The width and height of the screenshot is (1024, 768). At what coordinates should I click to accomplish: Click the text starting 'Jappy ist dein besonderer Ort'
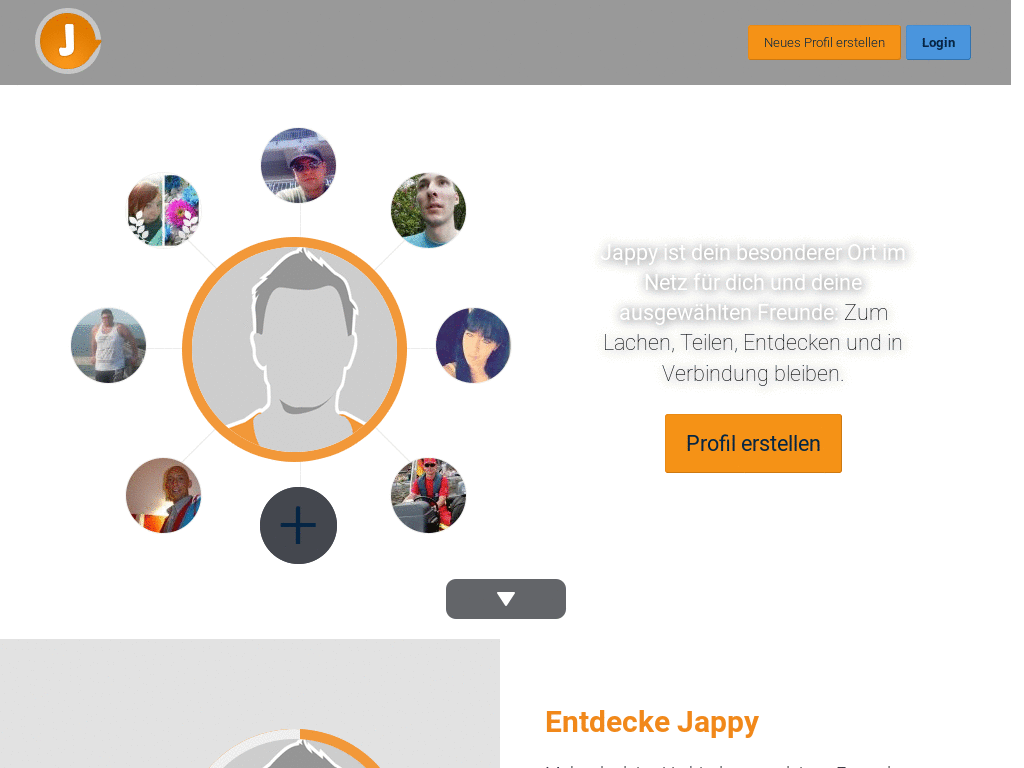tap(753, 313)
